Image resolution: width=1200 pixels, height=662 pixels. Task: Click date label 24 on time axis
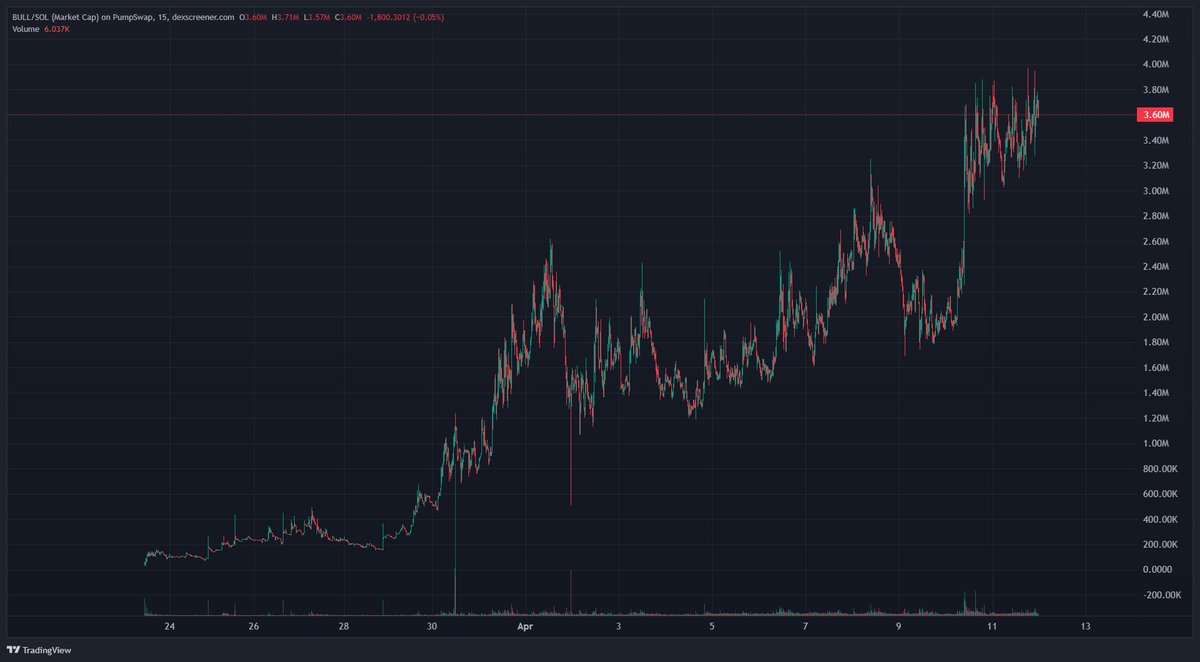[169, 626]
